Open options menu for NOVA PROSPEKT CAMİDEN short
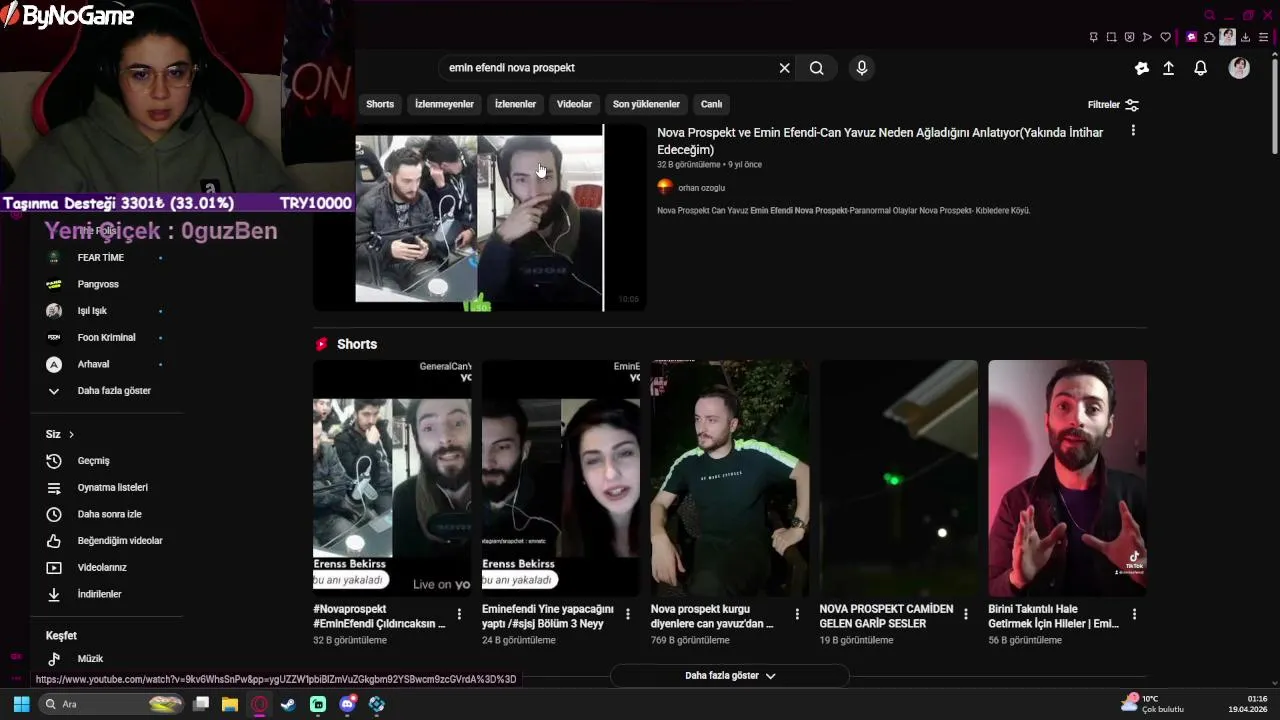1280x720 pixels. pos(965,614)
